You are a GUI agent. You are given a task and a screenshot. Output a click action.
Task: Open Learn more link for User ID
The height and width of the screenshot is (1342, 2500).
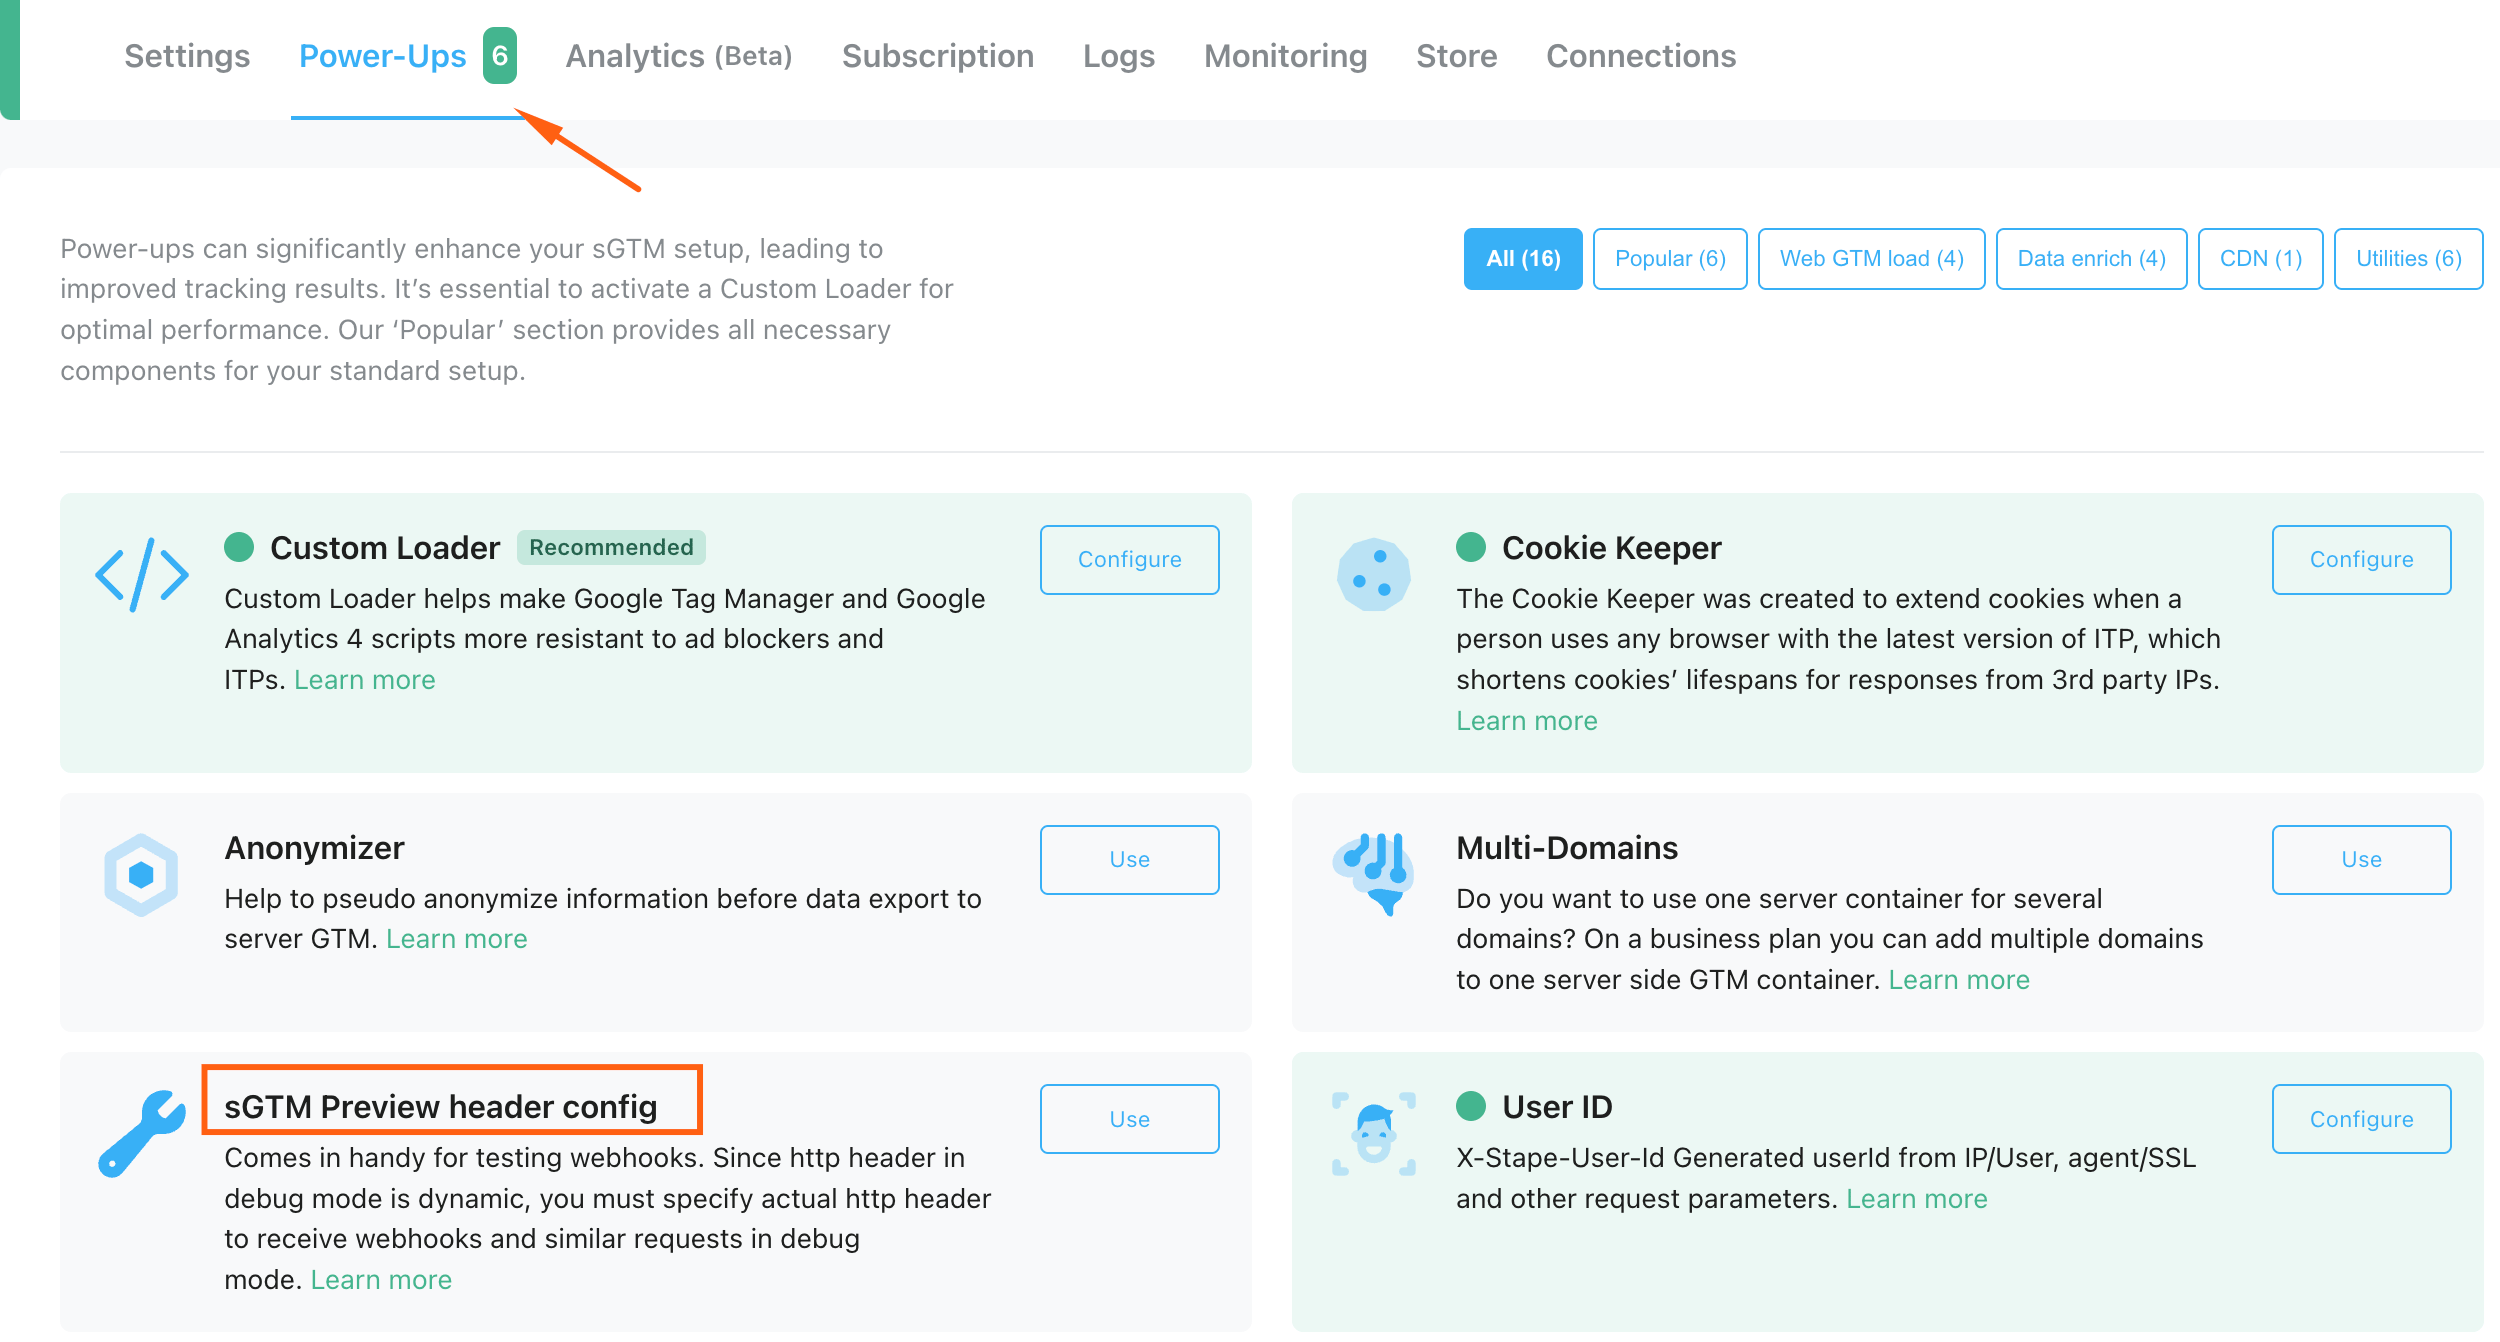tap(1917, 1199)
